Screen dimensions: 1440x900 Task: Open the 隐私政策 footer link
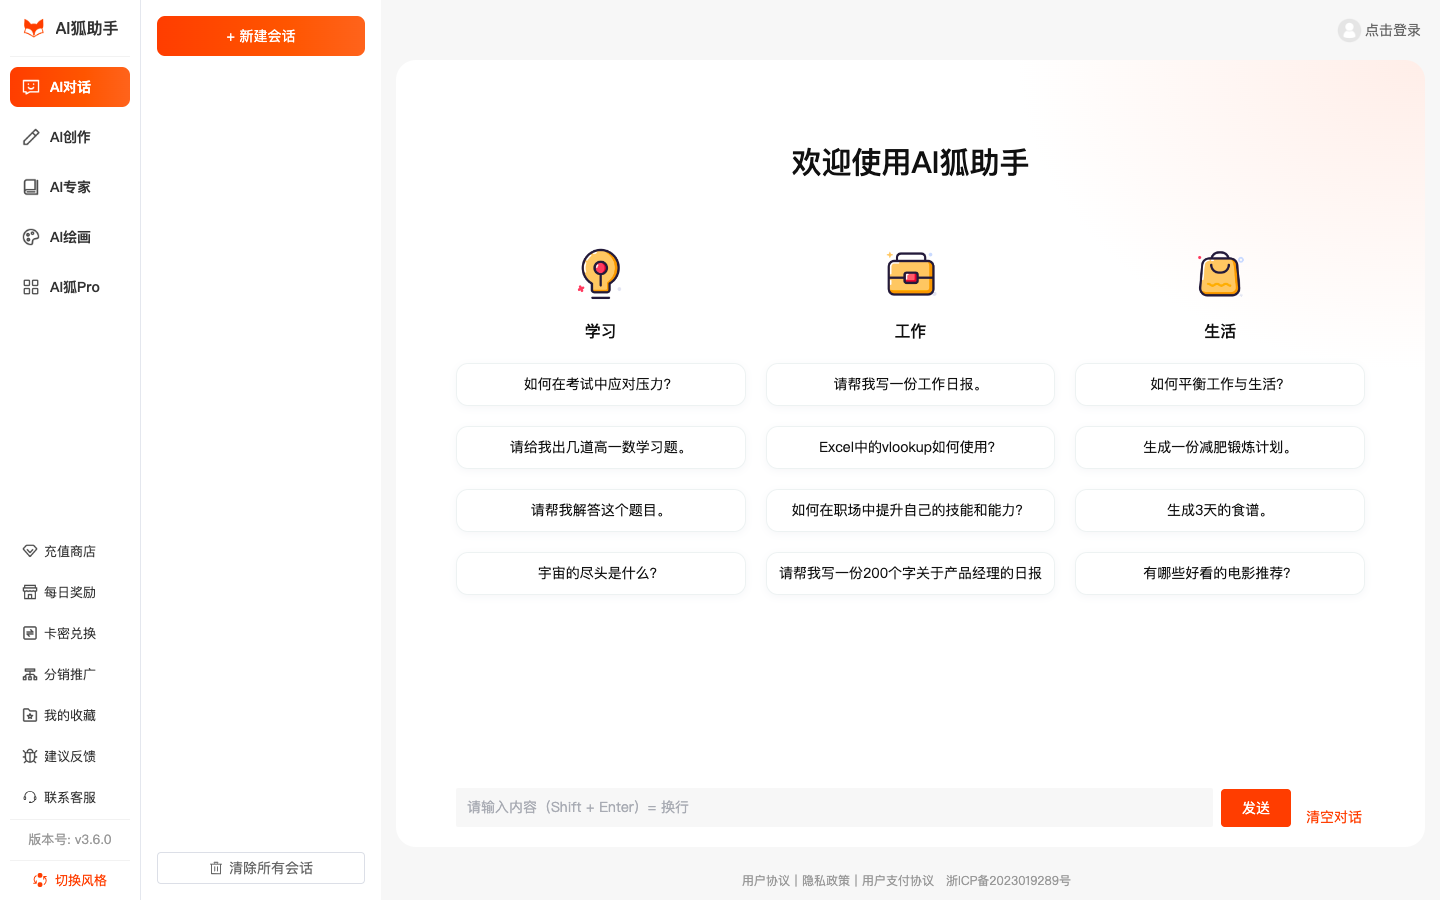point(826,881)
